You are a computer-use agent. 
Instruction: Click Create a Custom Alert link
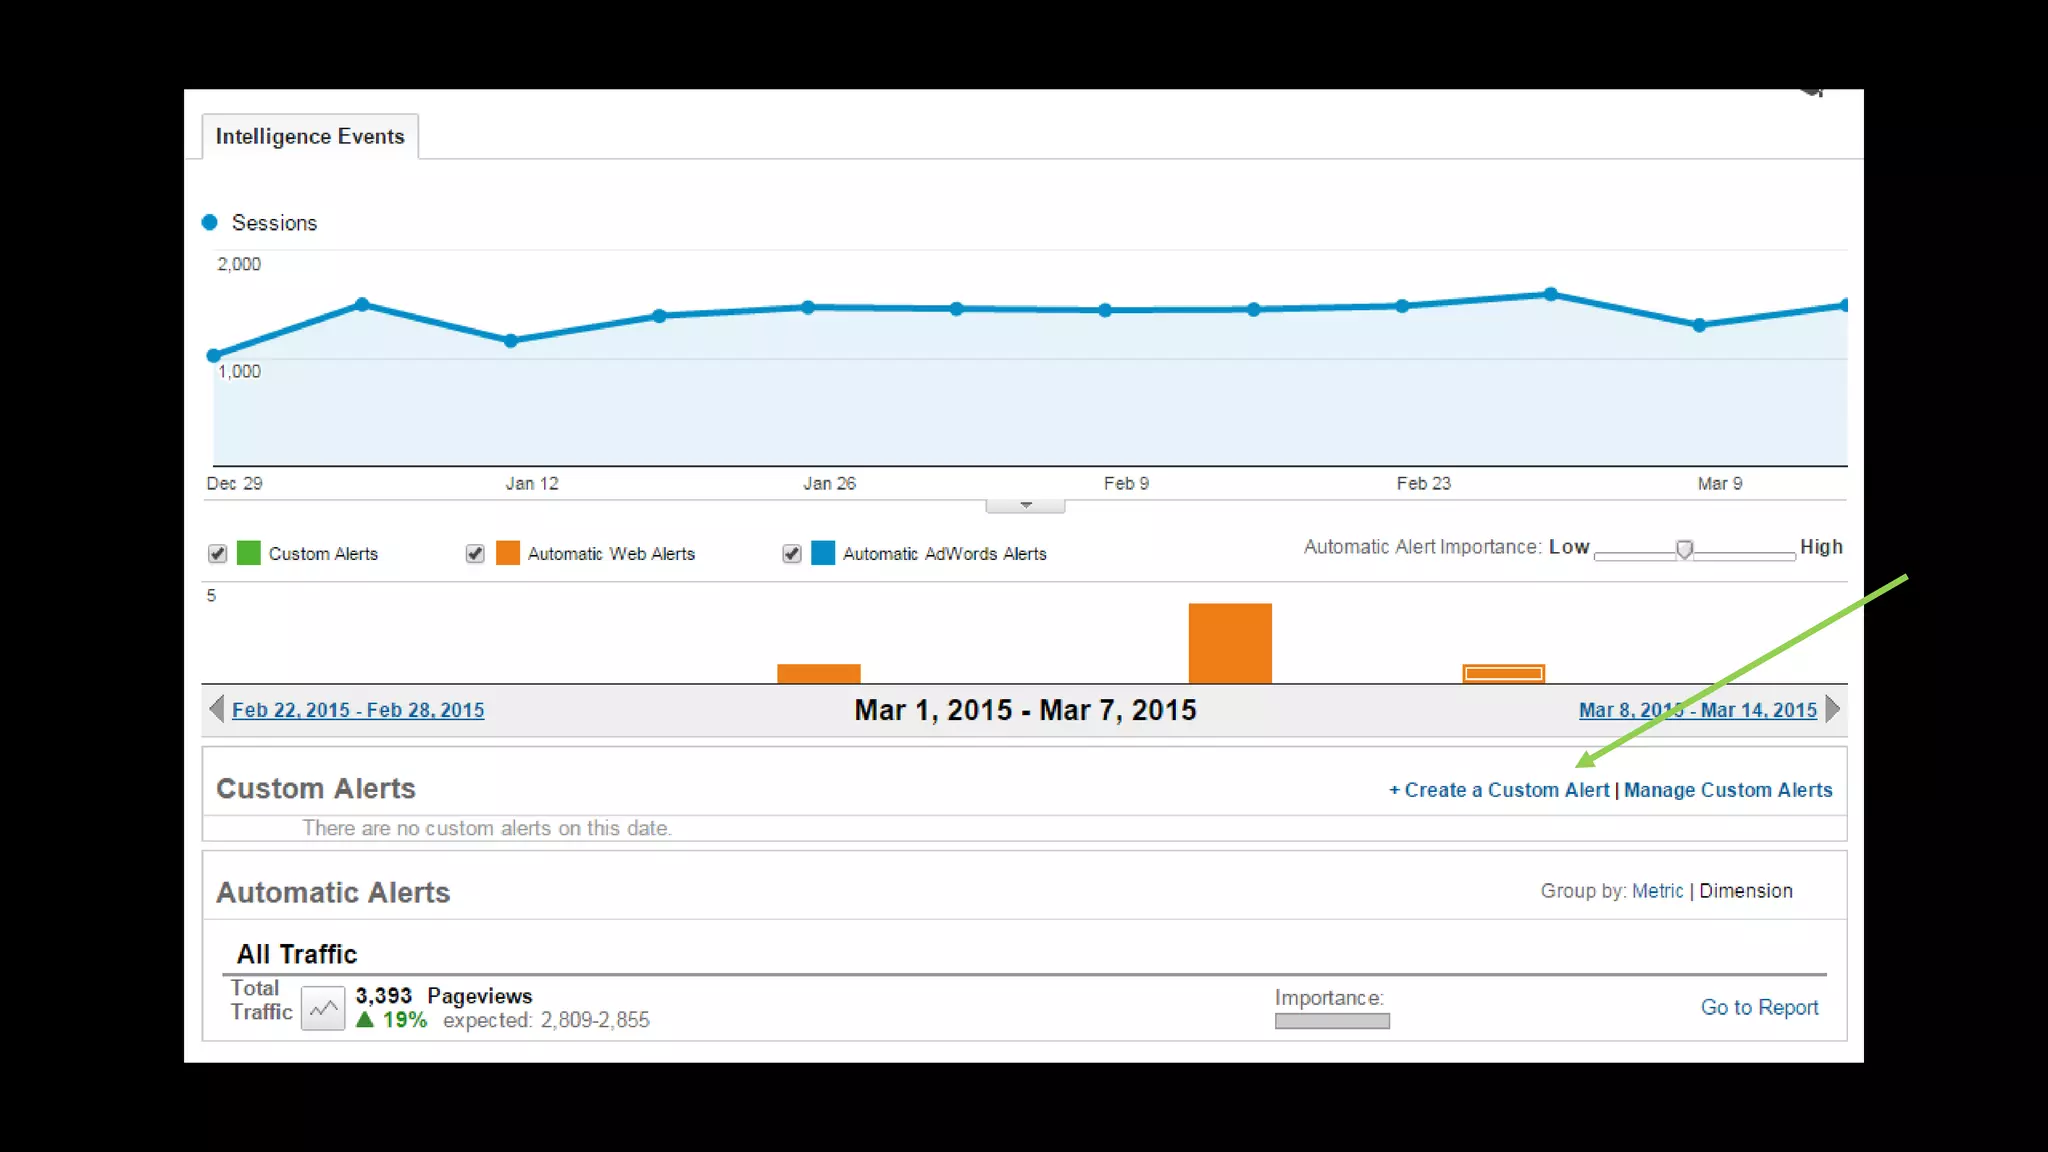(1499, 790)
